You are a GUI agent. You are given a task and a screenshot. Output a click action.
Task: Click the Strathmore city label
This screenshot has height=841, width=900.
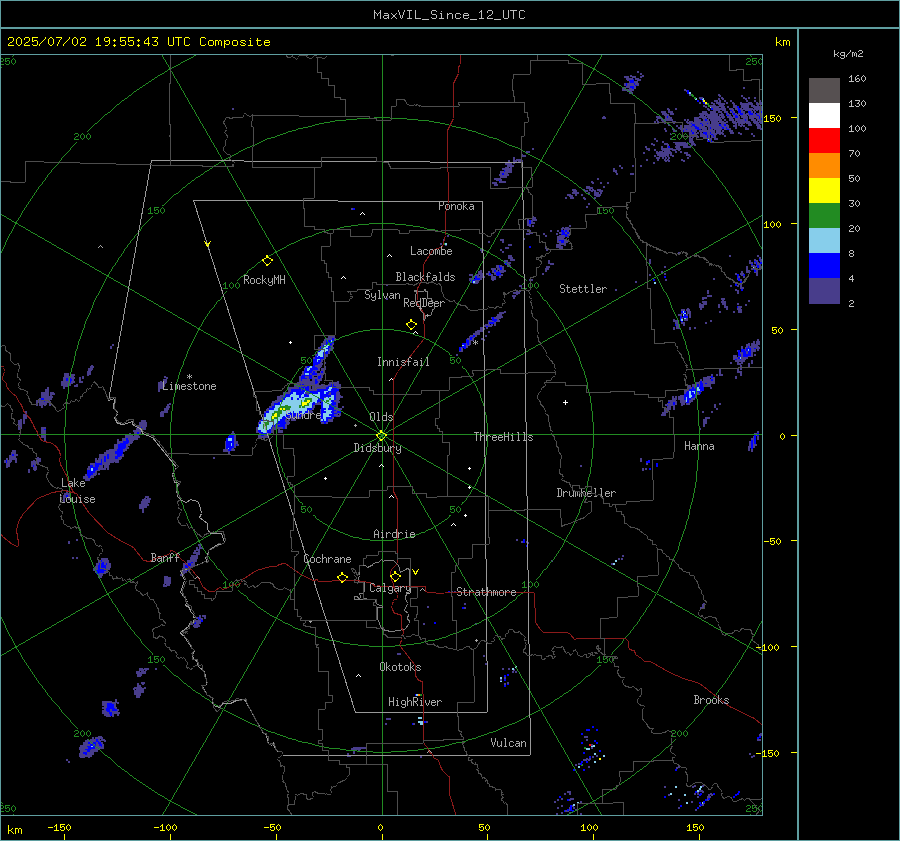pyautogui.click(x=486, y=592)
